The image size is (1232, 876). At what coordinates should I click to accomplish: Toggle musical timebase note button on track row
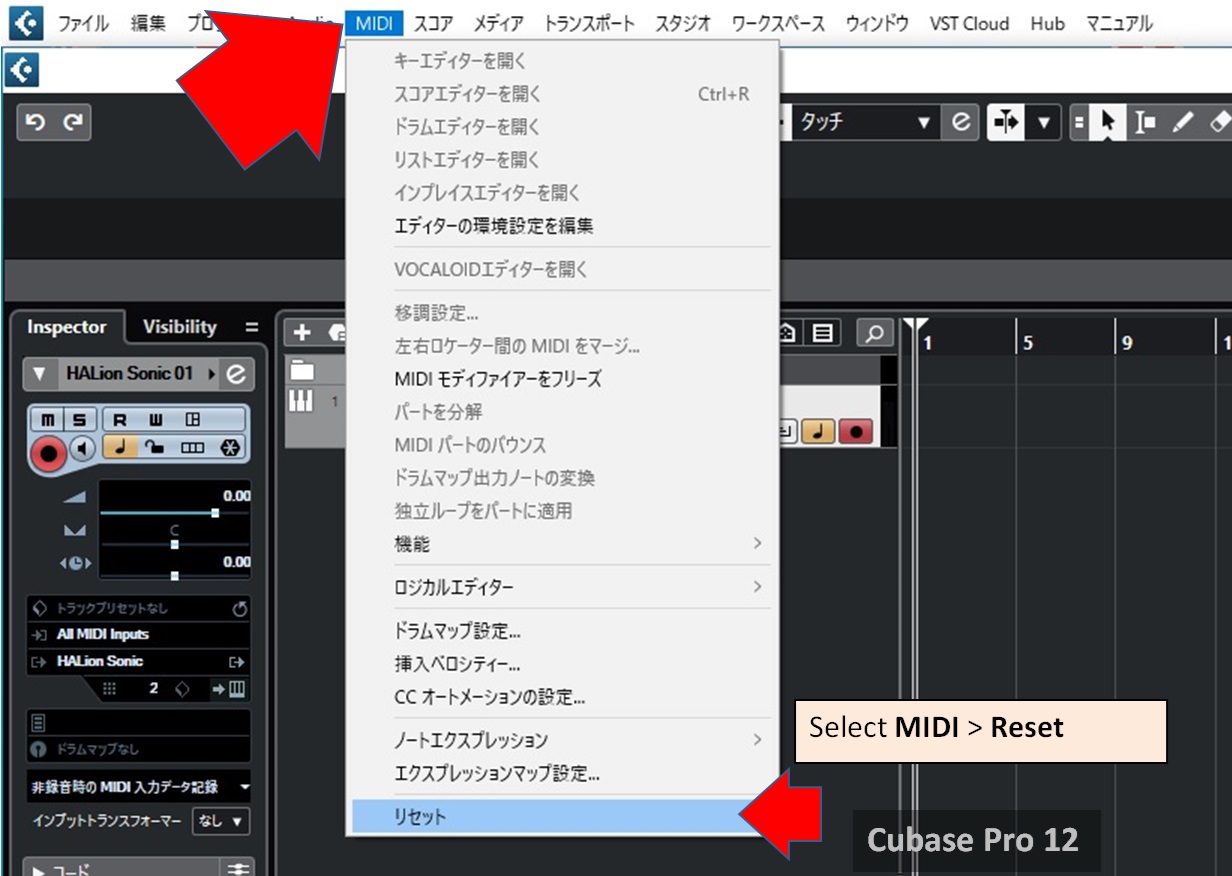click(820, 431)
